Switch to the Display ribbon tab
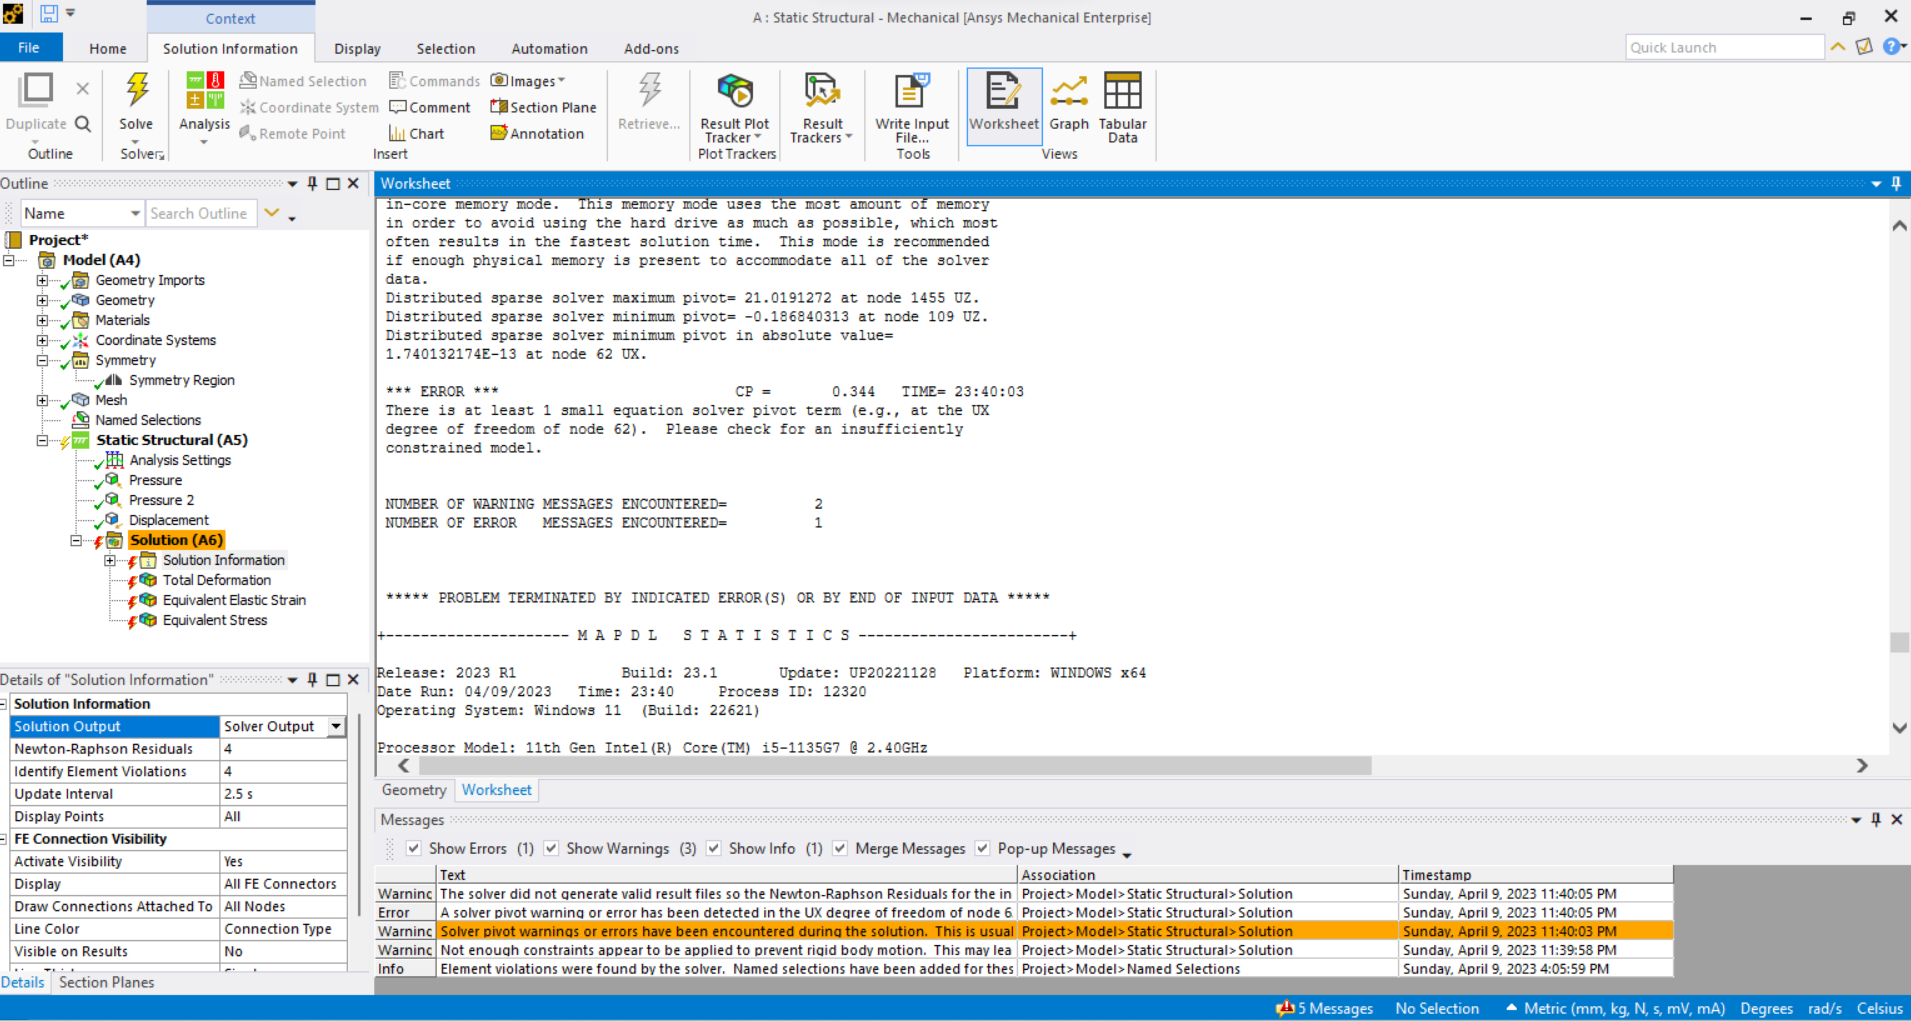This screenshot has height=1022, width=1911. (357, 48)
